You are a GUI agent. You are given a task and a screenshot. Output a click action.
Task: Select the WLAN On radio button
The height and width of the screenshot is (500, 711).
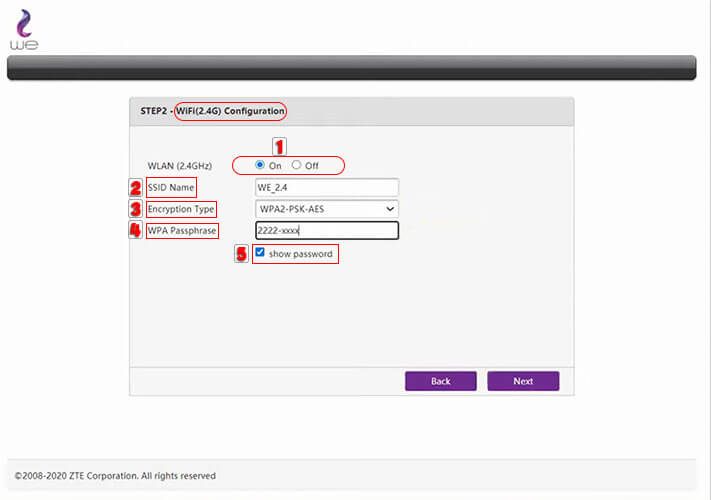click(x=260, y=165)
